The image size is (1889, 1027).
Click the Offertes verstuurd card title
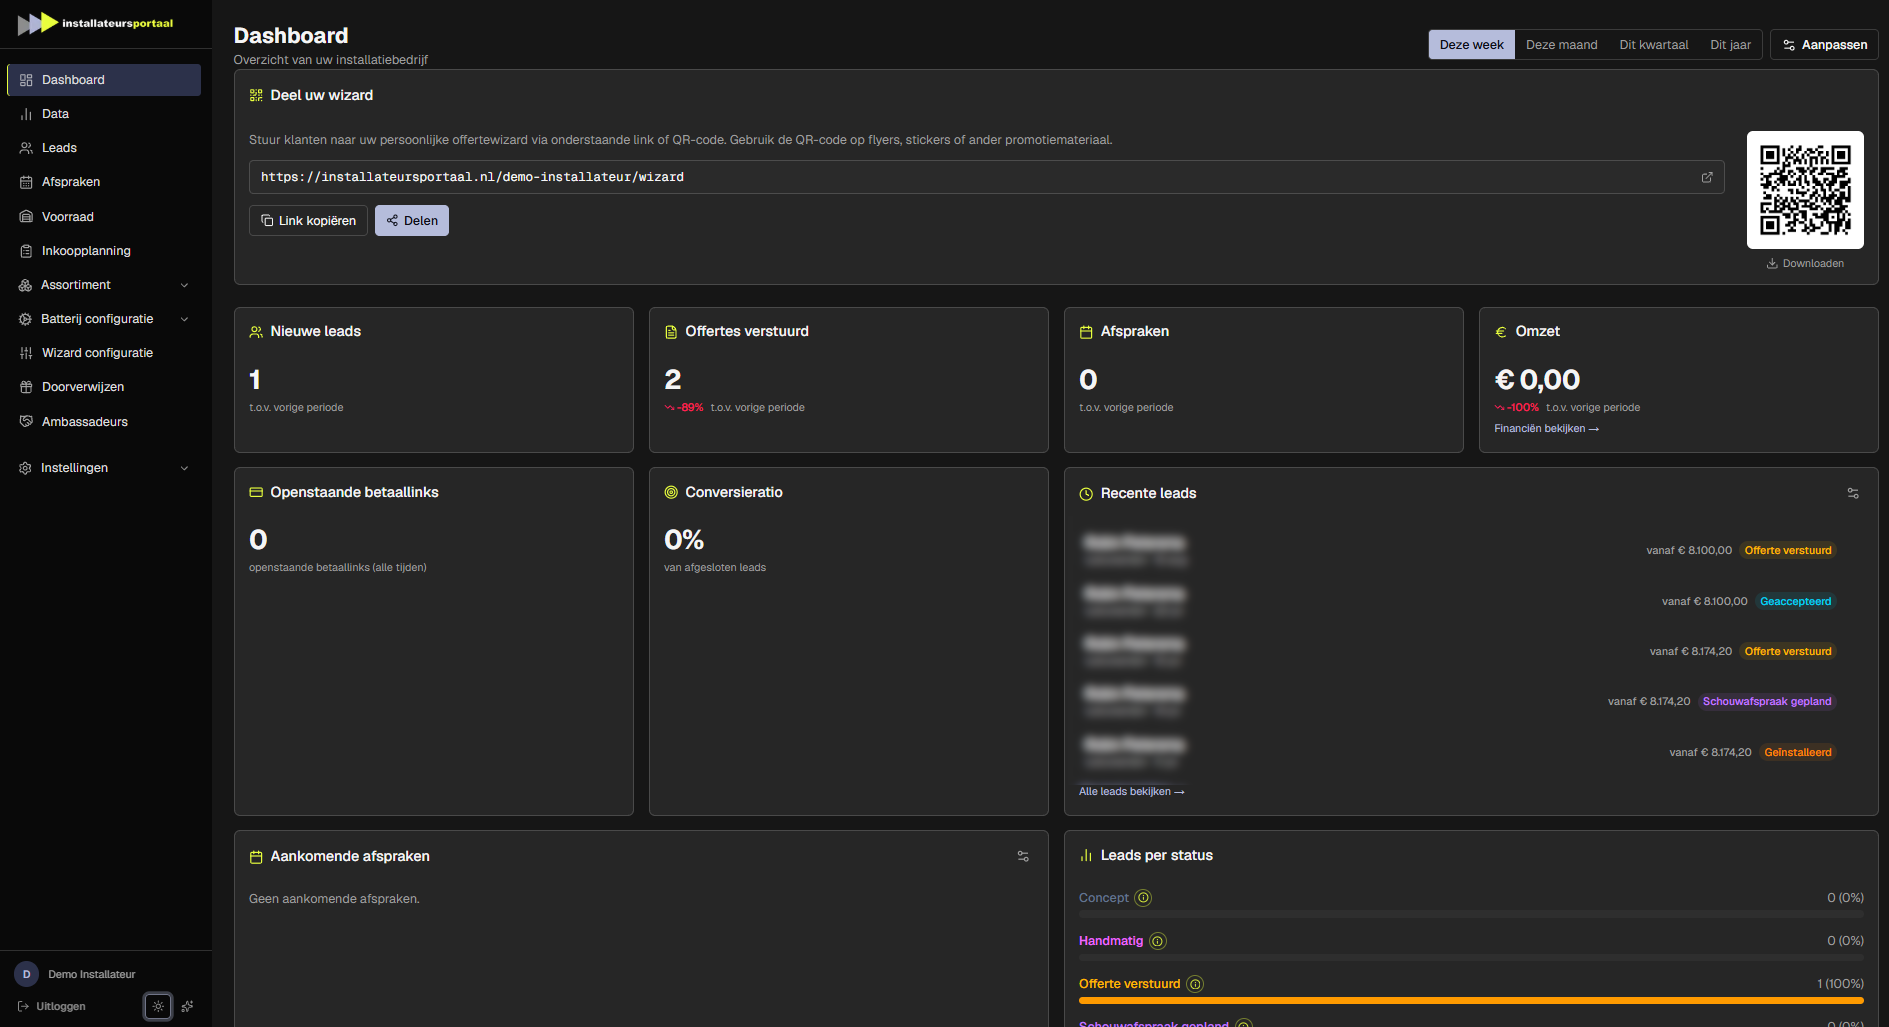point(746,331)
